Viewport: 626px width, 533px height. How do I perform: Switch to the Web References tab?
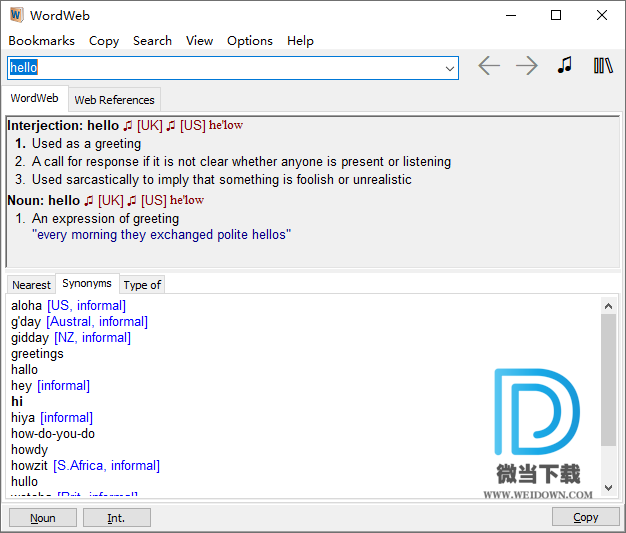[x=115, y=100]
